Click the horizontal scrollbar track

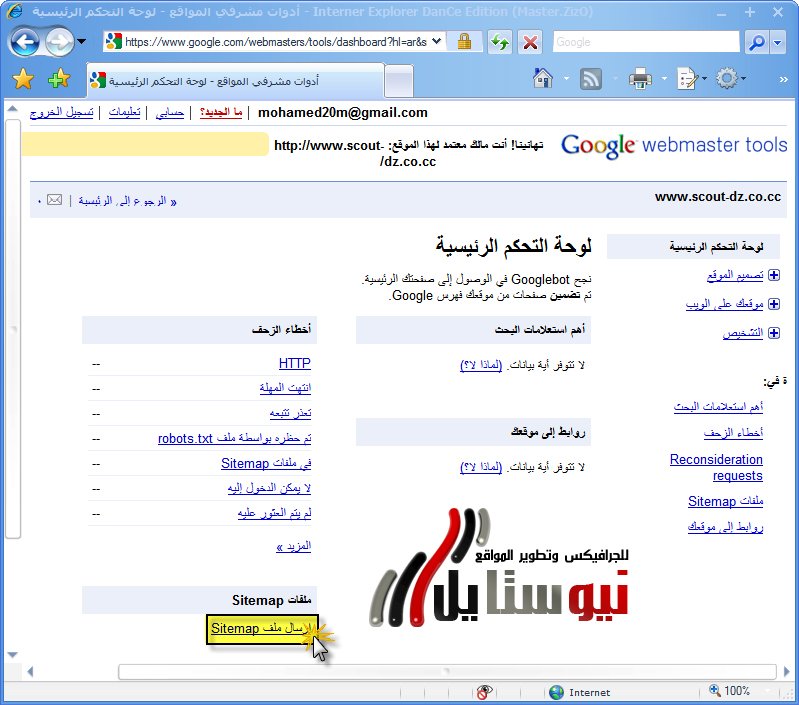447,672
